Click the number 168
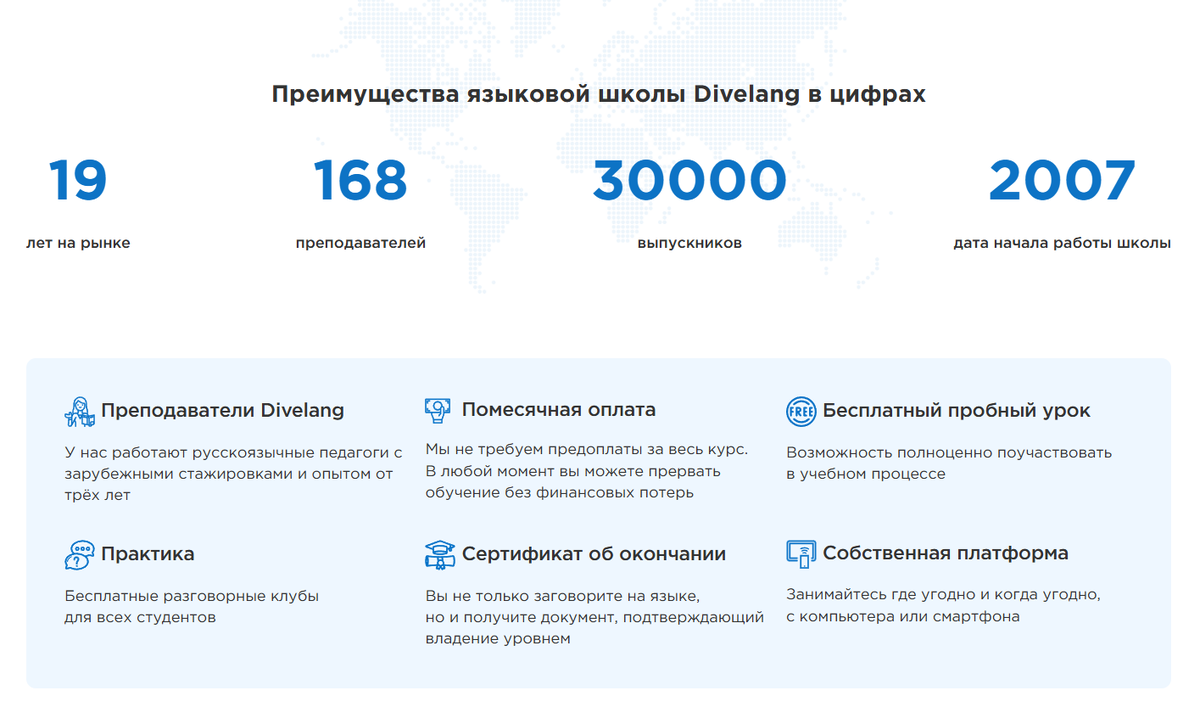This screenshot has height=713, width=1200. 361,181
